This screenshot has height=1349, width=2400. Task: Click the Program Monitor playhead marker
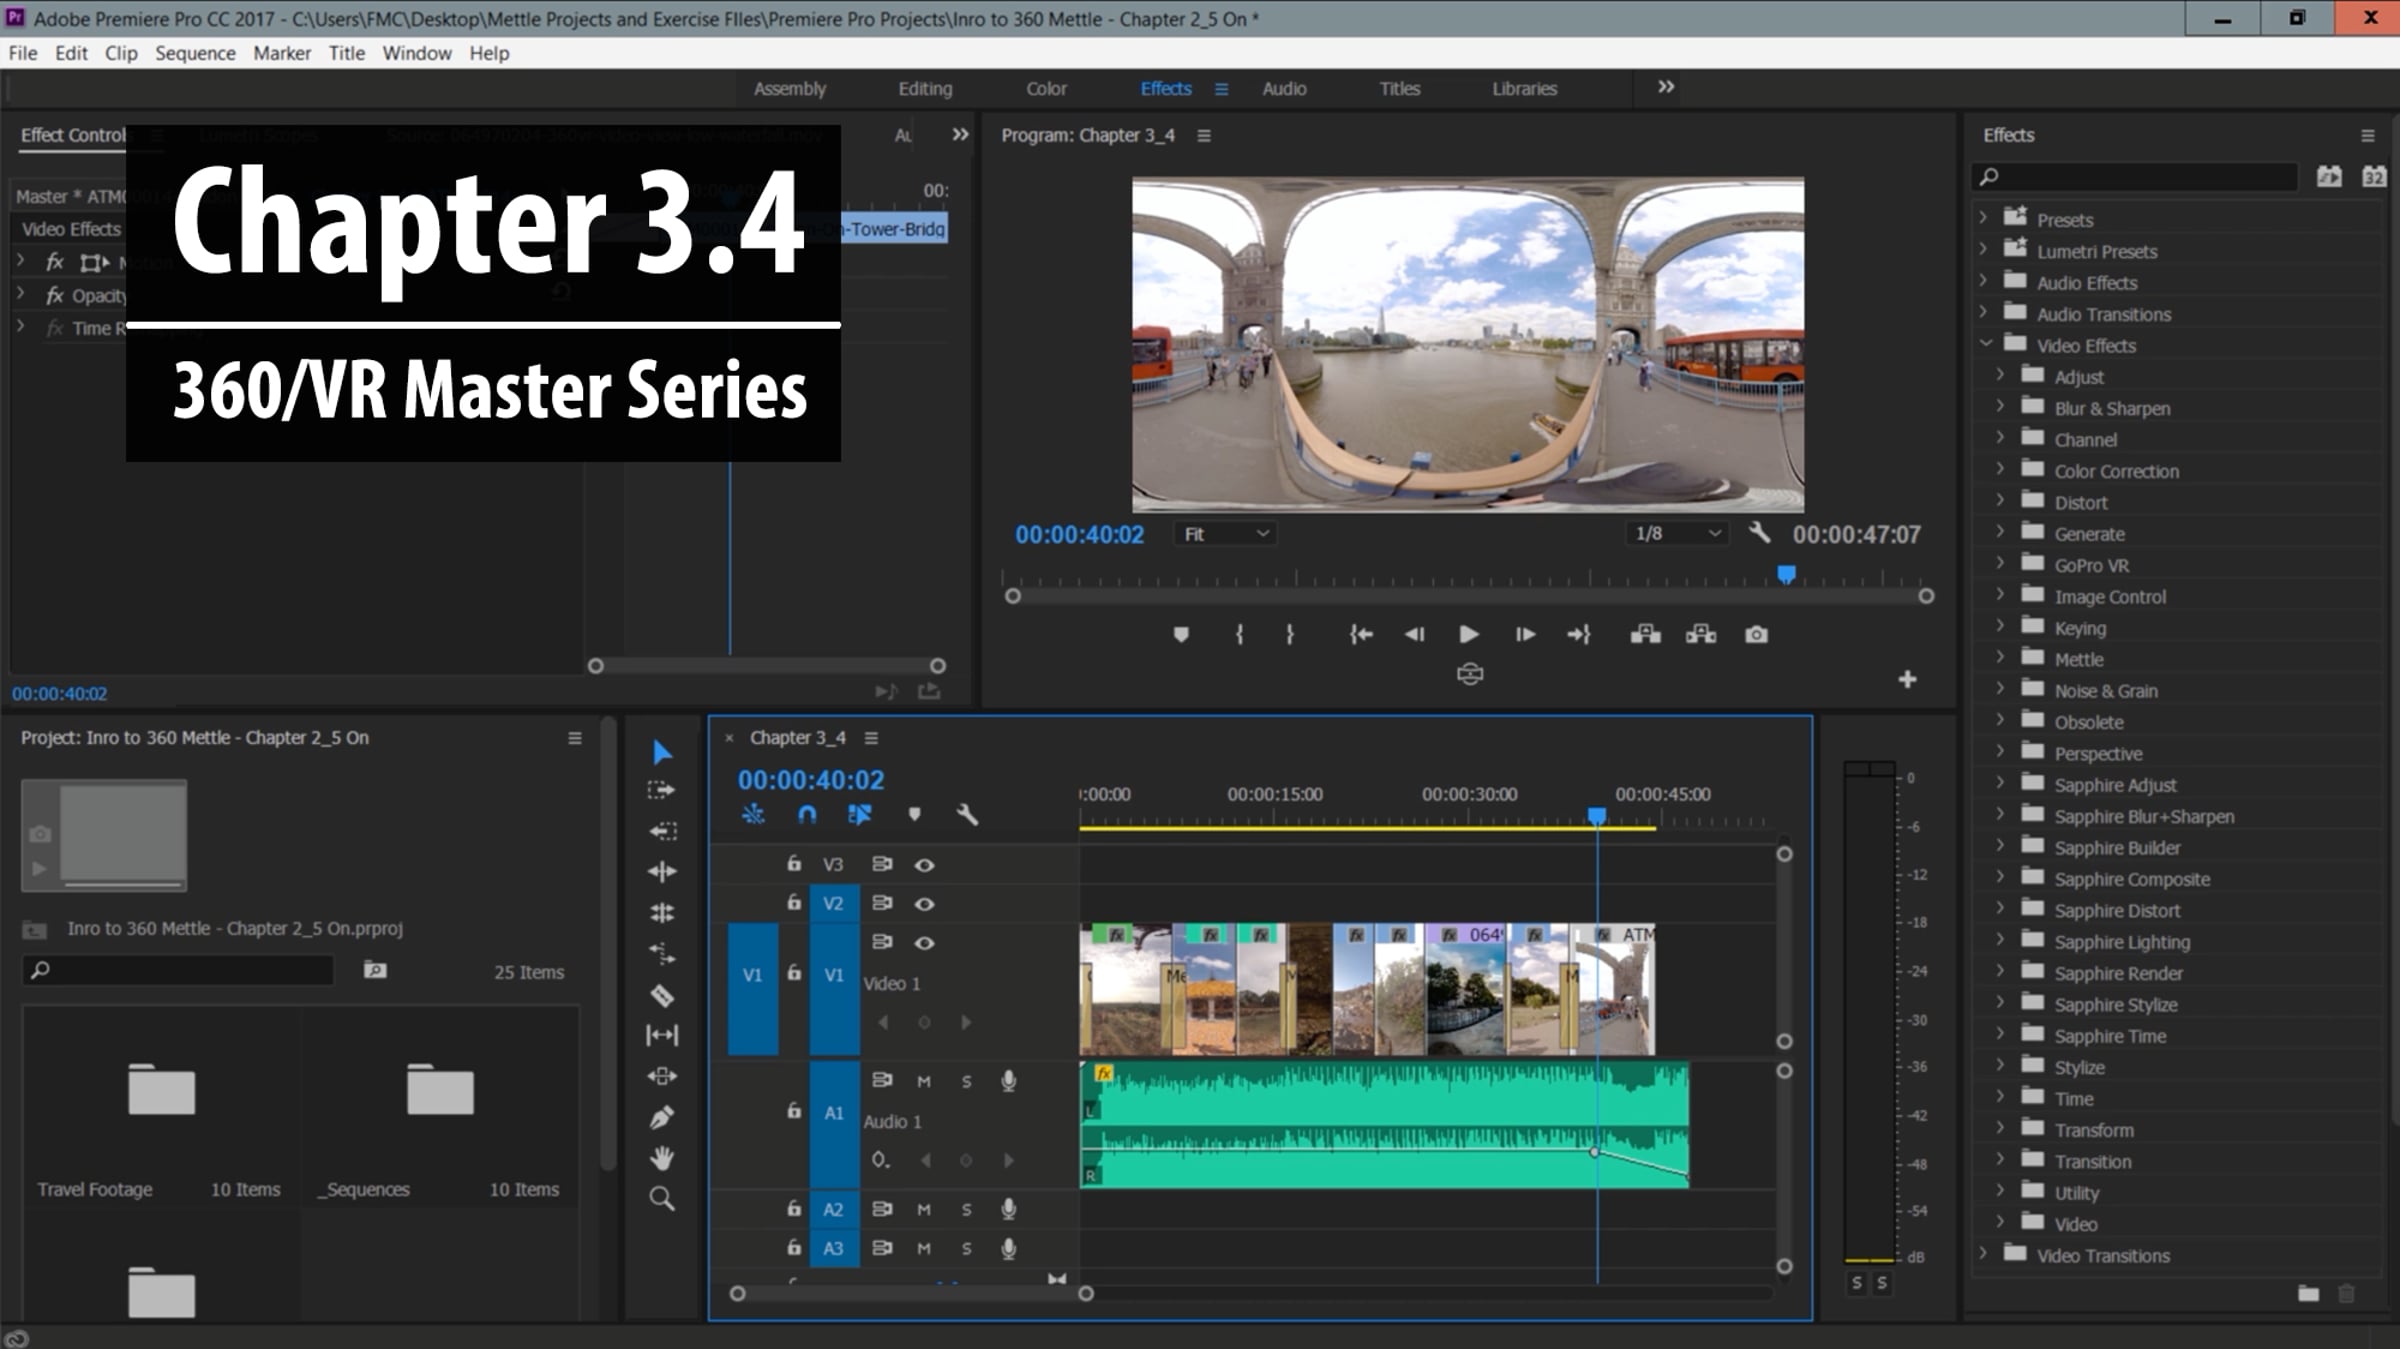[1786, 574]
